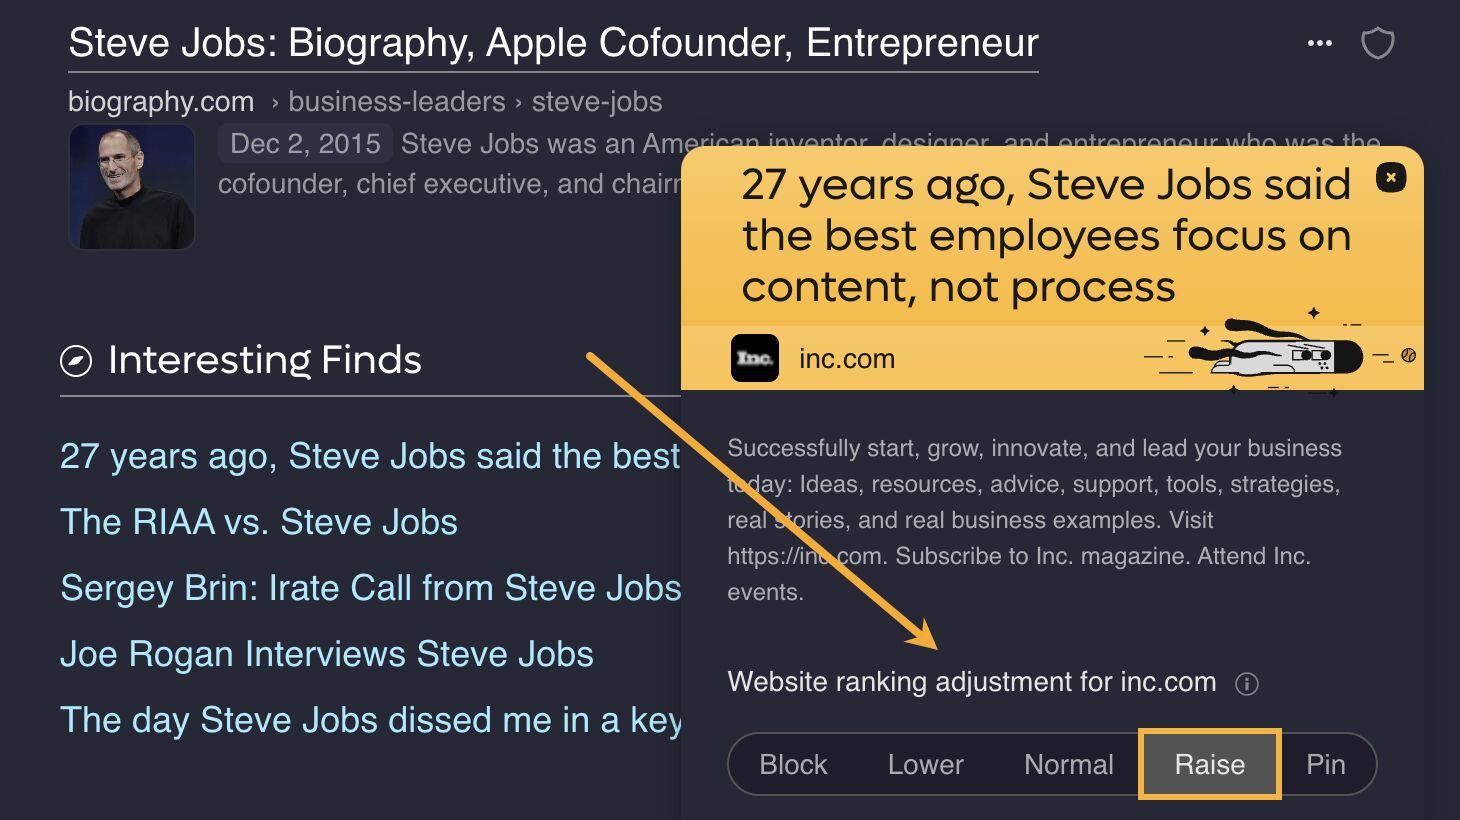Set ranking adjustment to Normal
Image resolution: width=1460 pixels, height=820 pixels.
point(1068,765)
